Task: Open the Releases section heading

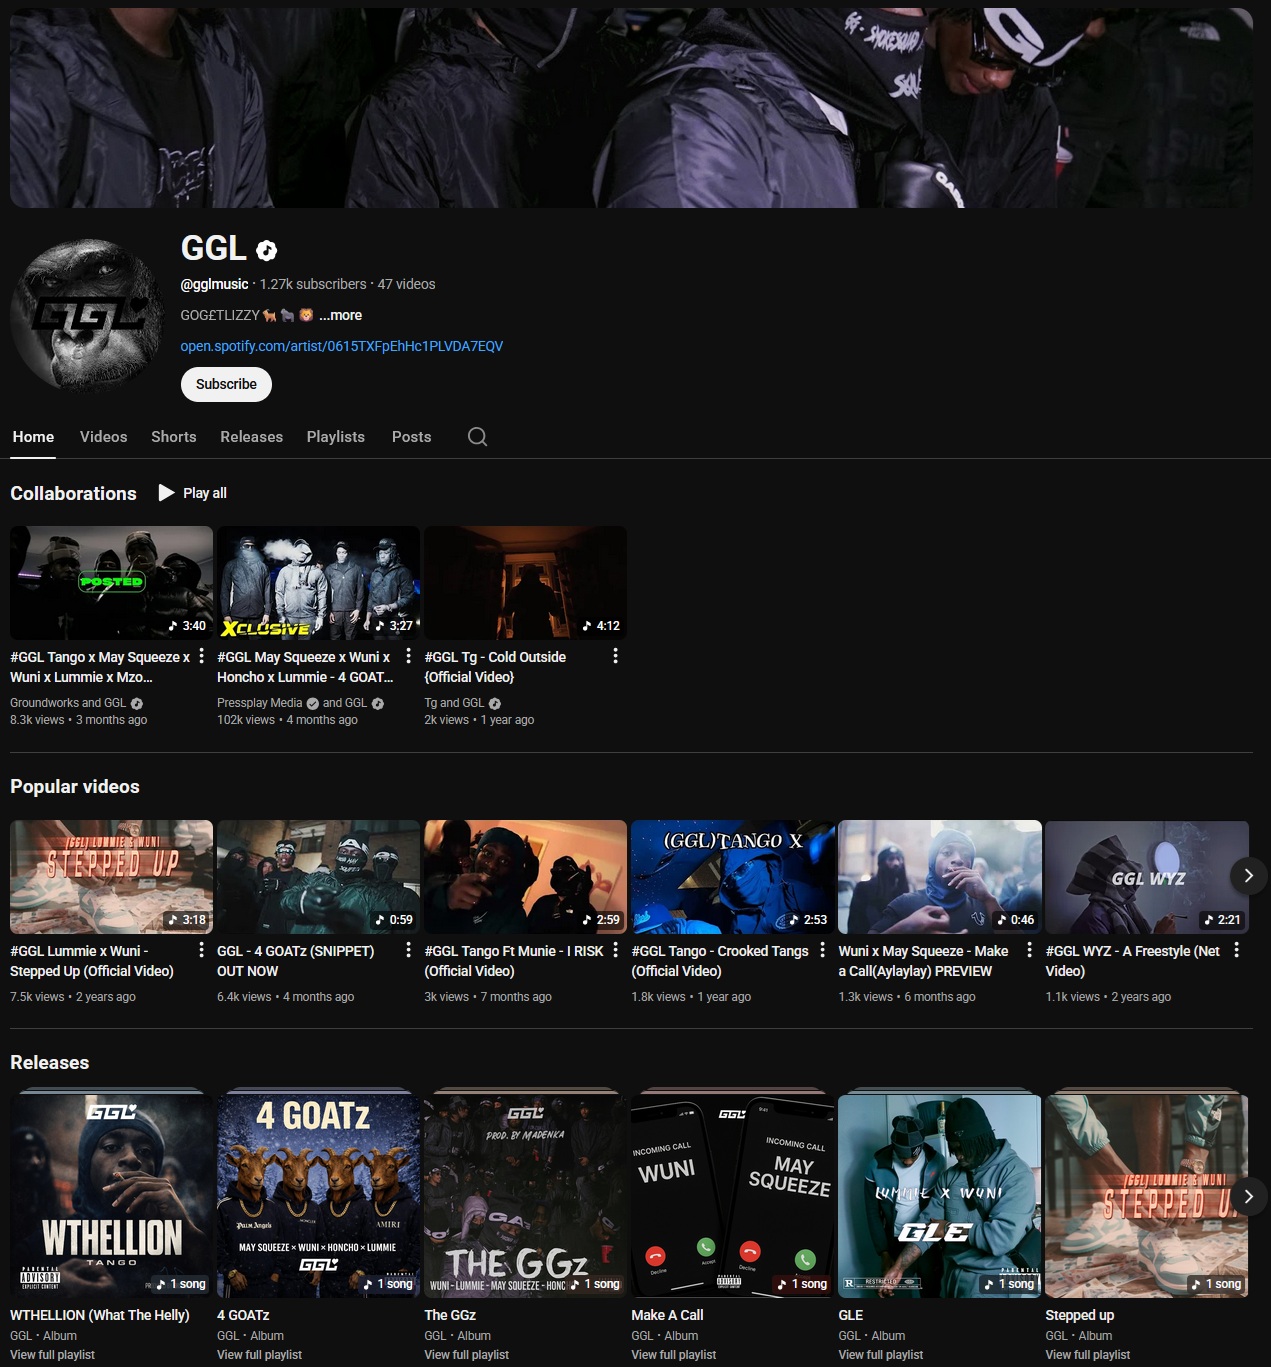Action: (50, 1063)
